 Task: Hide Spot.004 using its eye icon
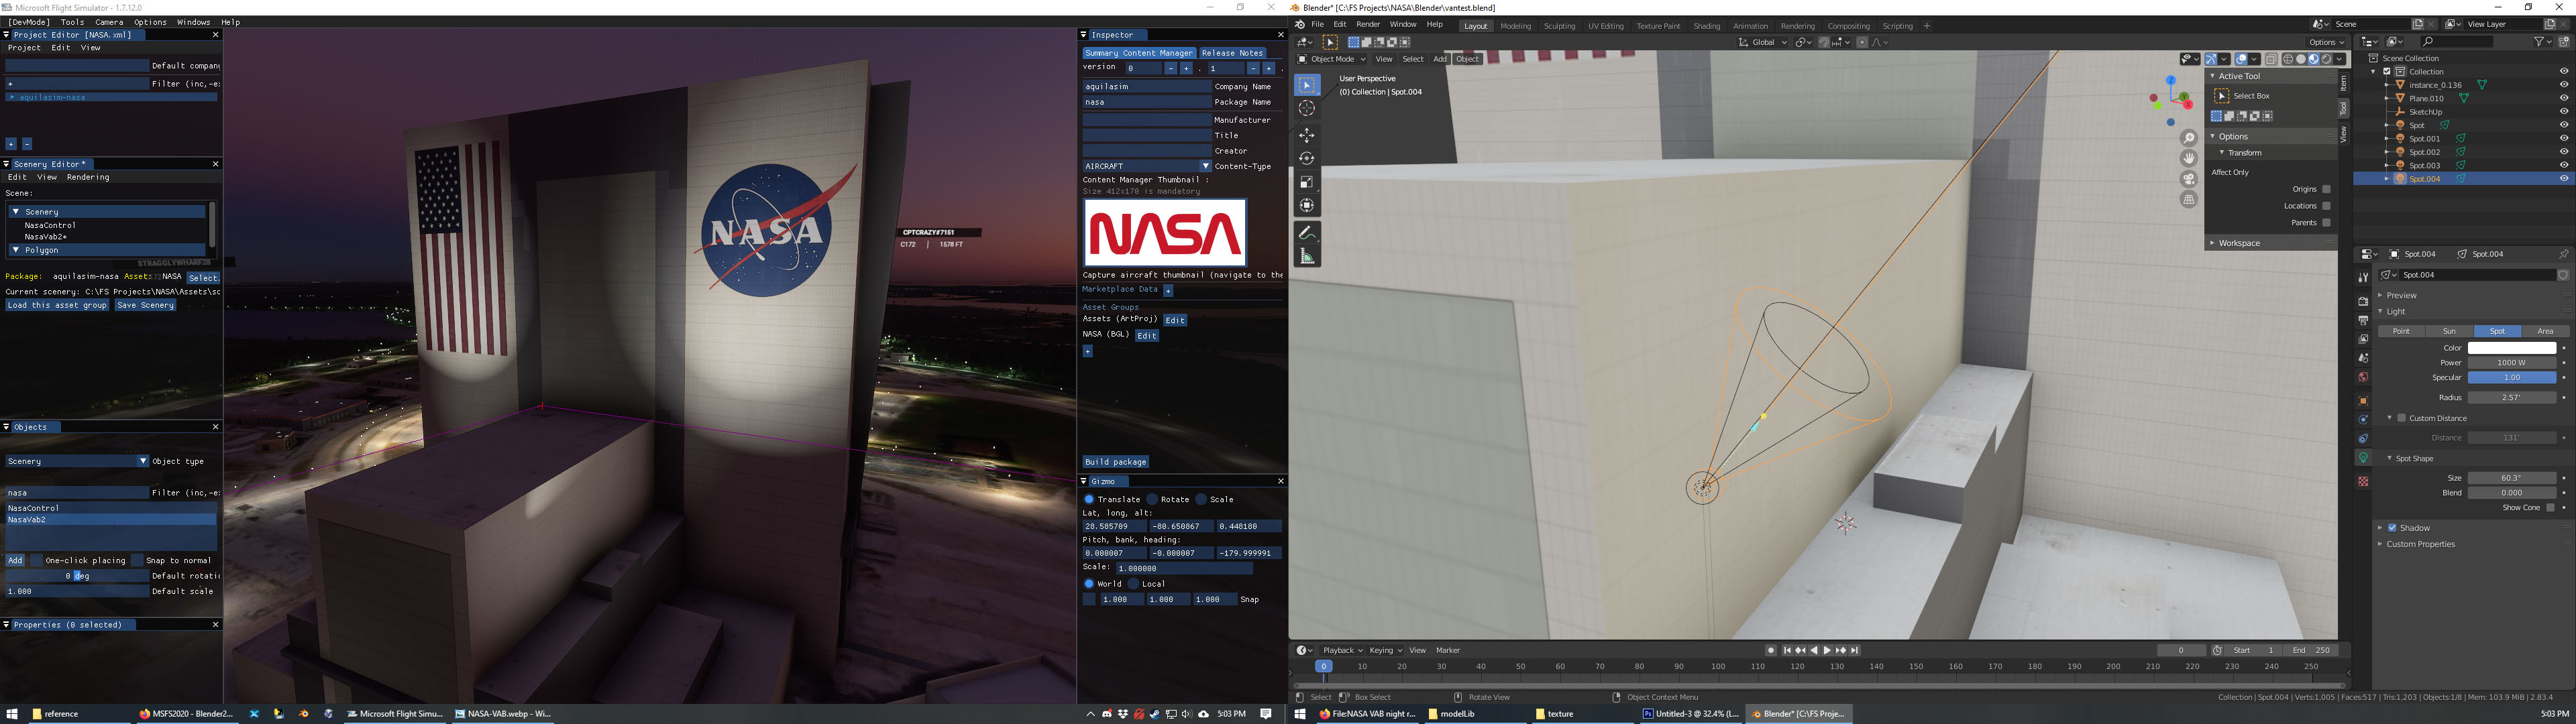point(2563,179)
